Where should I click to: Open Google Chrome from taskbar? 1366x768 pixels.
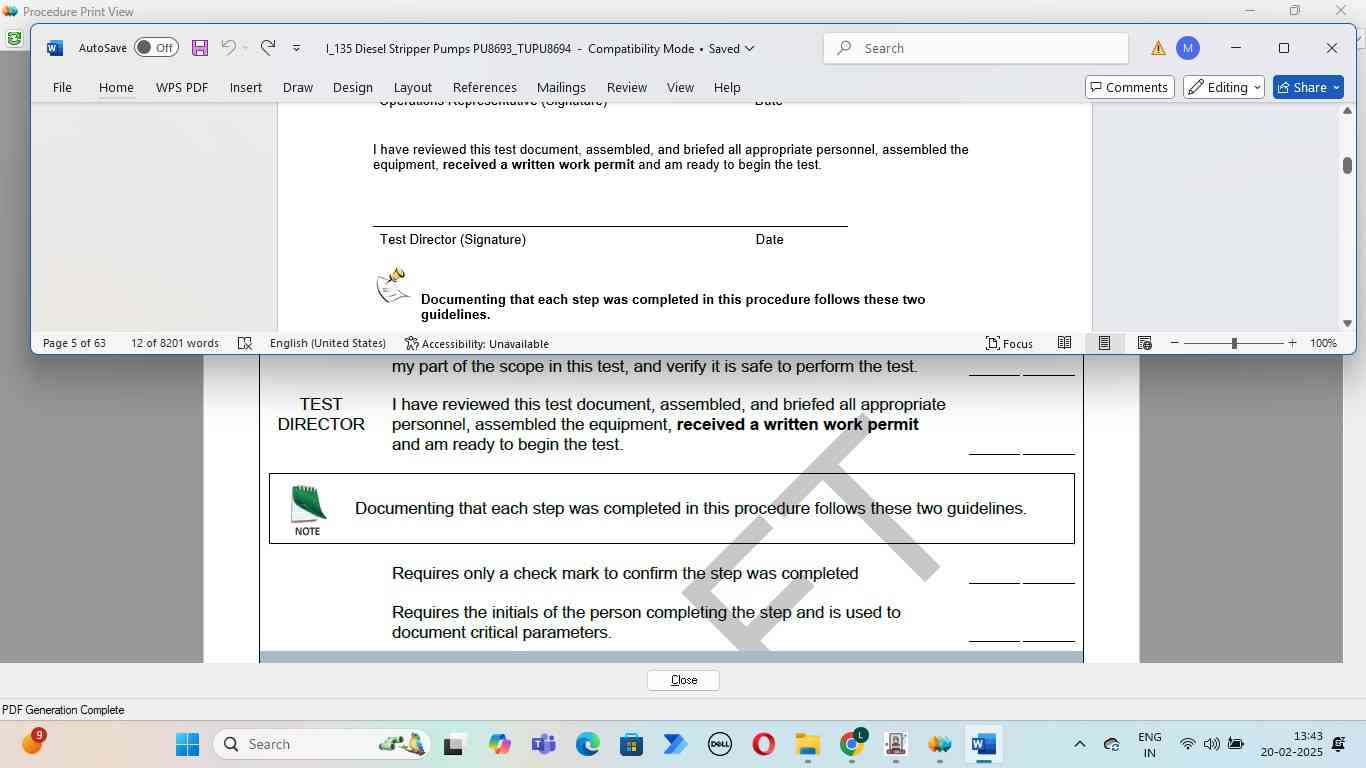point(852,744)
